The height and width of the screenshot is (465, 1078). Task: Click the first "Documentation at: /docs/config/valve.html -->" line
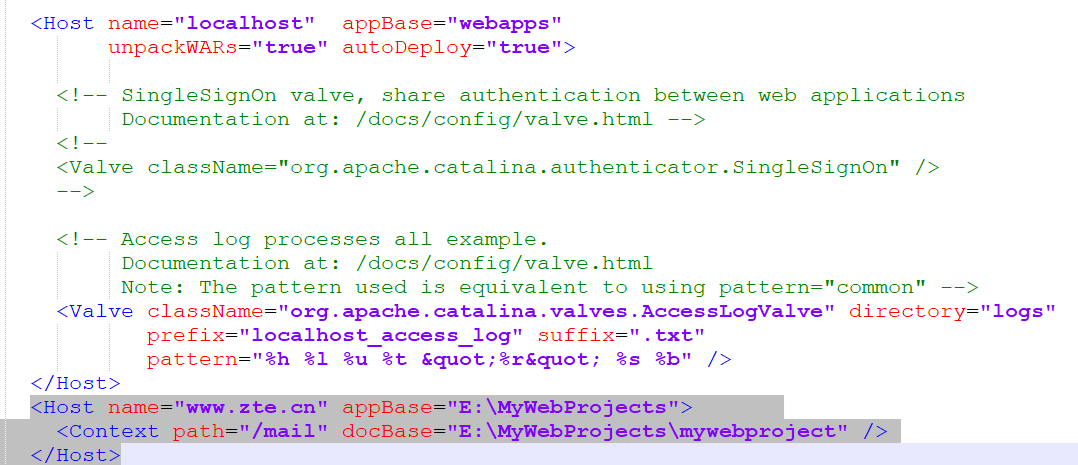point(413,119)
